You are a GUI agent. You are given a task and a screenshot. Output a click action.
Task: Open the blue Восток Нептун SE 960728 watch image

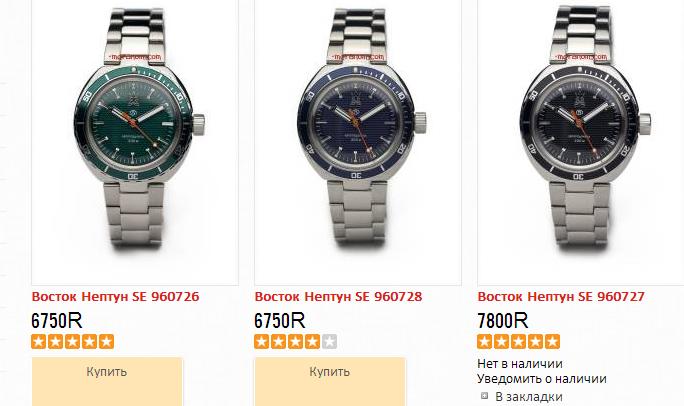tap(358, 142)
